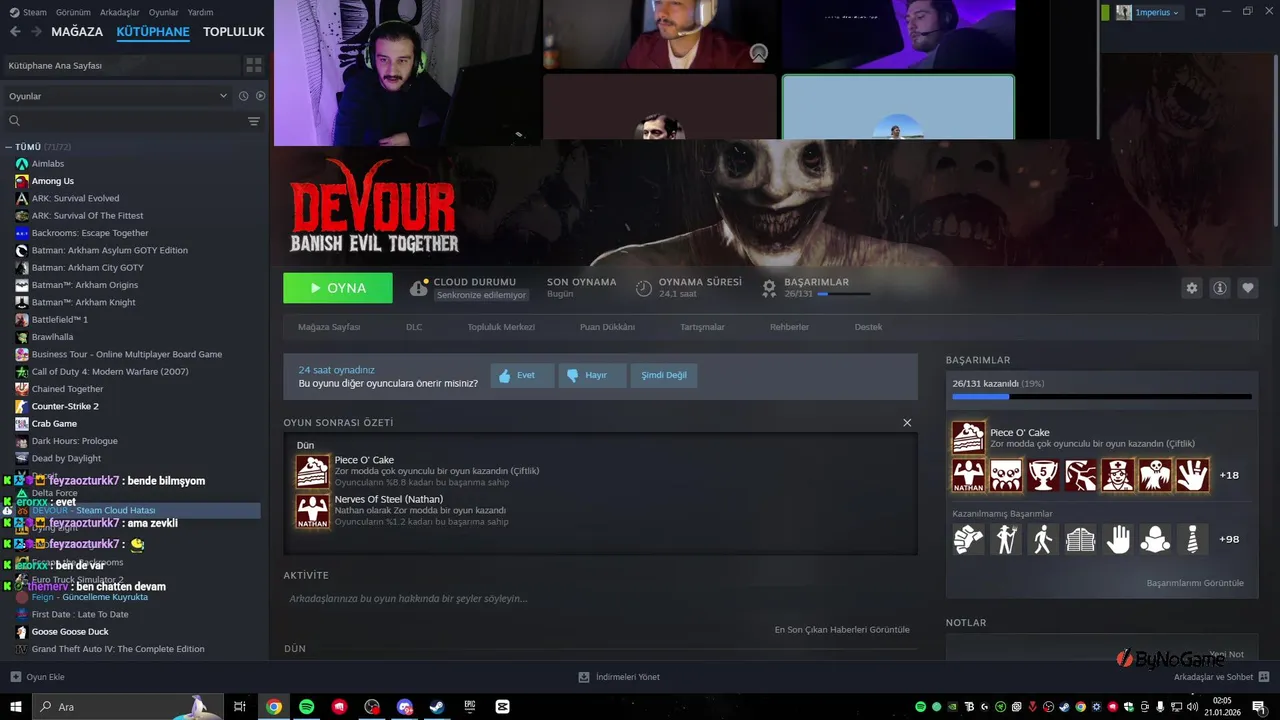
Task: Select Crab Game in the game list
Action: (x=54, y=423)
